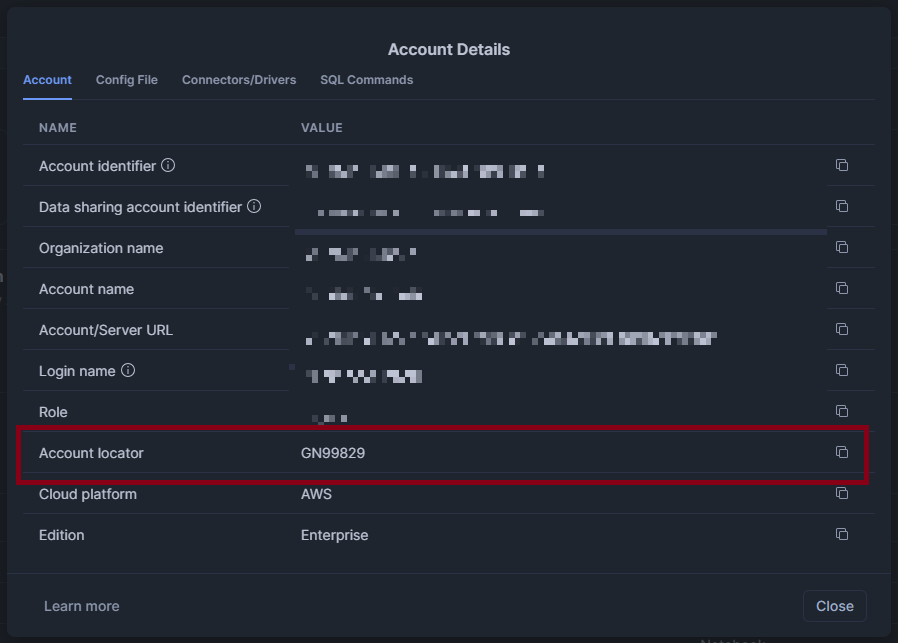Open the Learn more link

(x=81, y=606)
